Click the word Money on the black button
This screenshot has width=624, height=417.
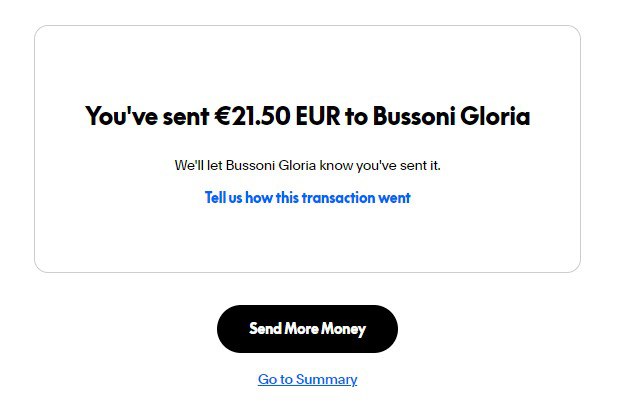[x=343, y=329]
